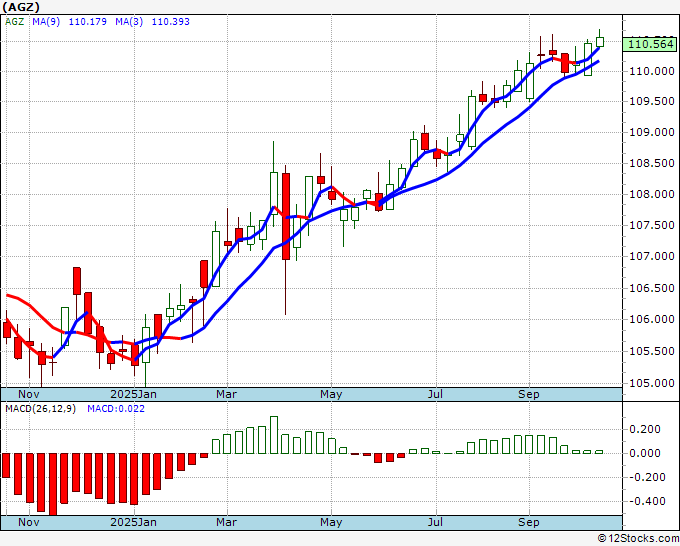Screen dimensions: 680x546
Task: Click Nov on the price chart date axis
Action: (x=29, y=394)
